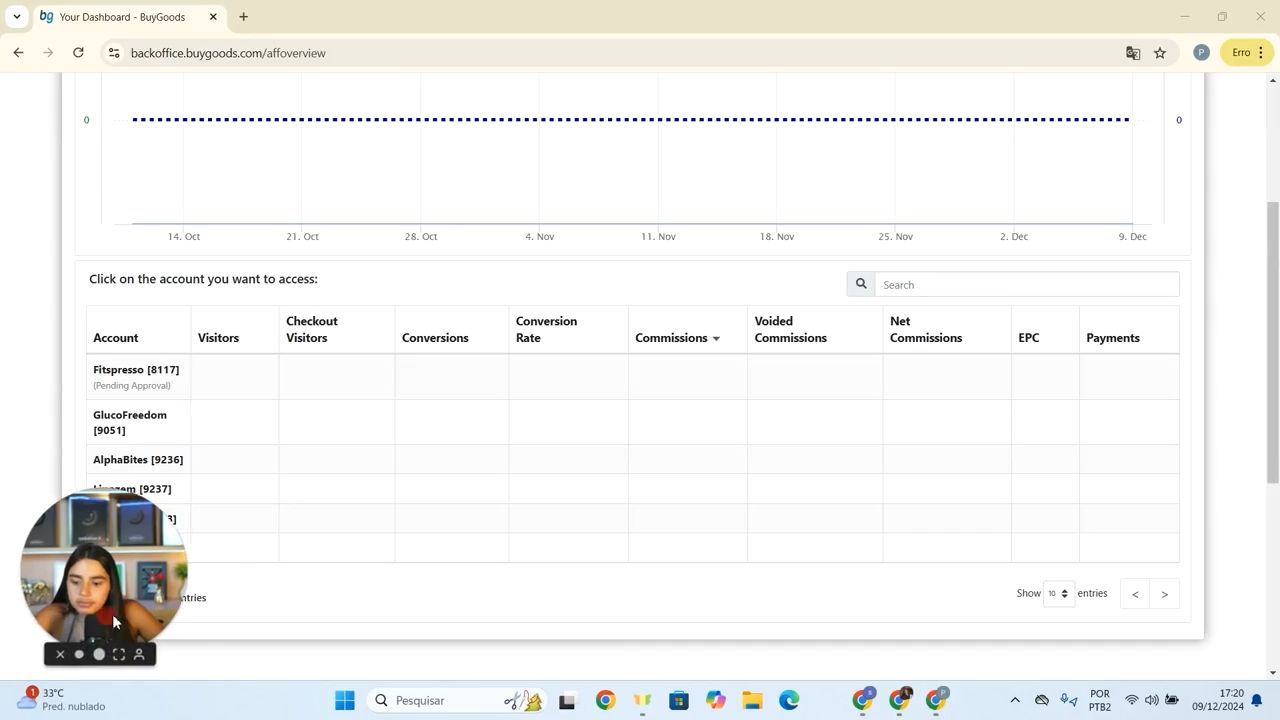This screenshot has height=720, width=1280.
Task: Open the Chrome profile avatar
Action: pos(1201,52)
